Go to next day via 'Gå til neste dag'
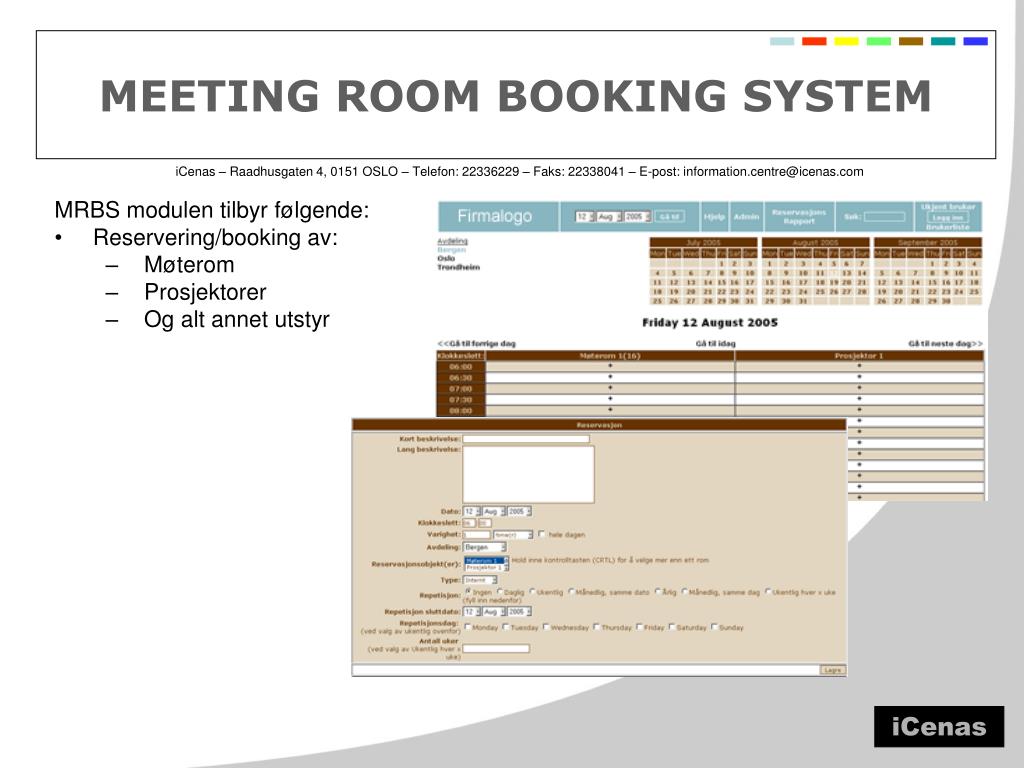1024x768 pixels. tap(945, 344)
